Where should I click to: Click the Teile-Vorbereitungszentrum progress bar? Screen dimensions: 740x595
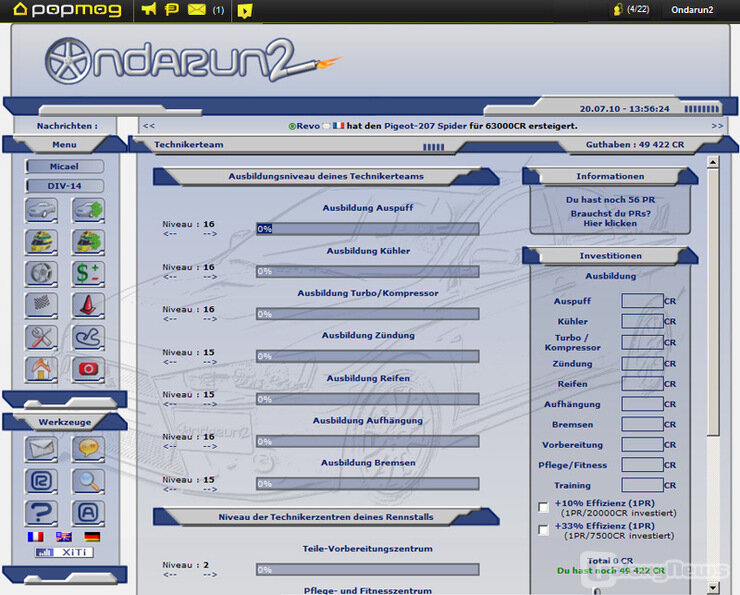coord(368,570)
